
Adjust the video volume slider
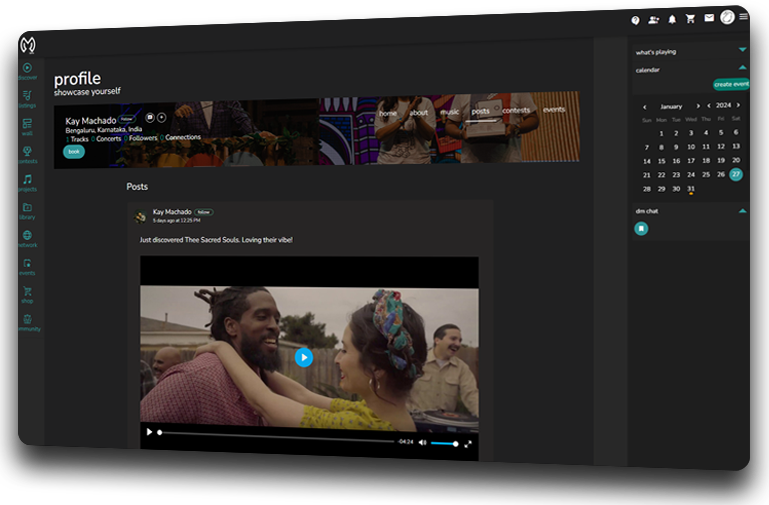coord(445,443)
